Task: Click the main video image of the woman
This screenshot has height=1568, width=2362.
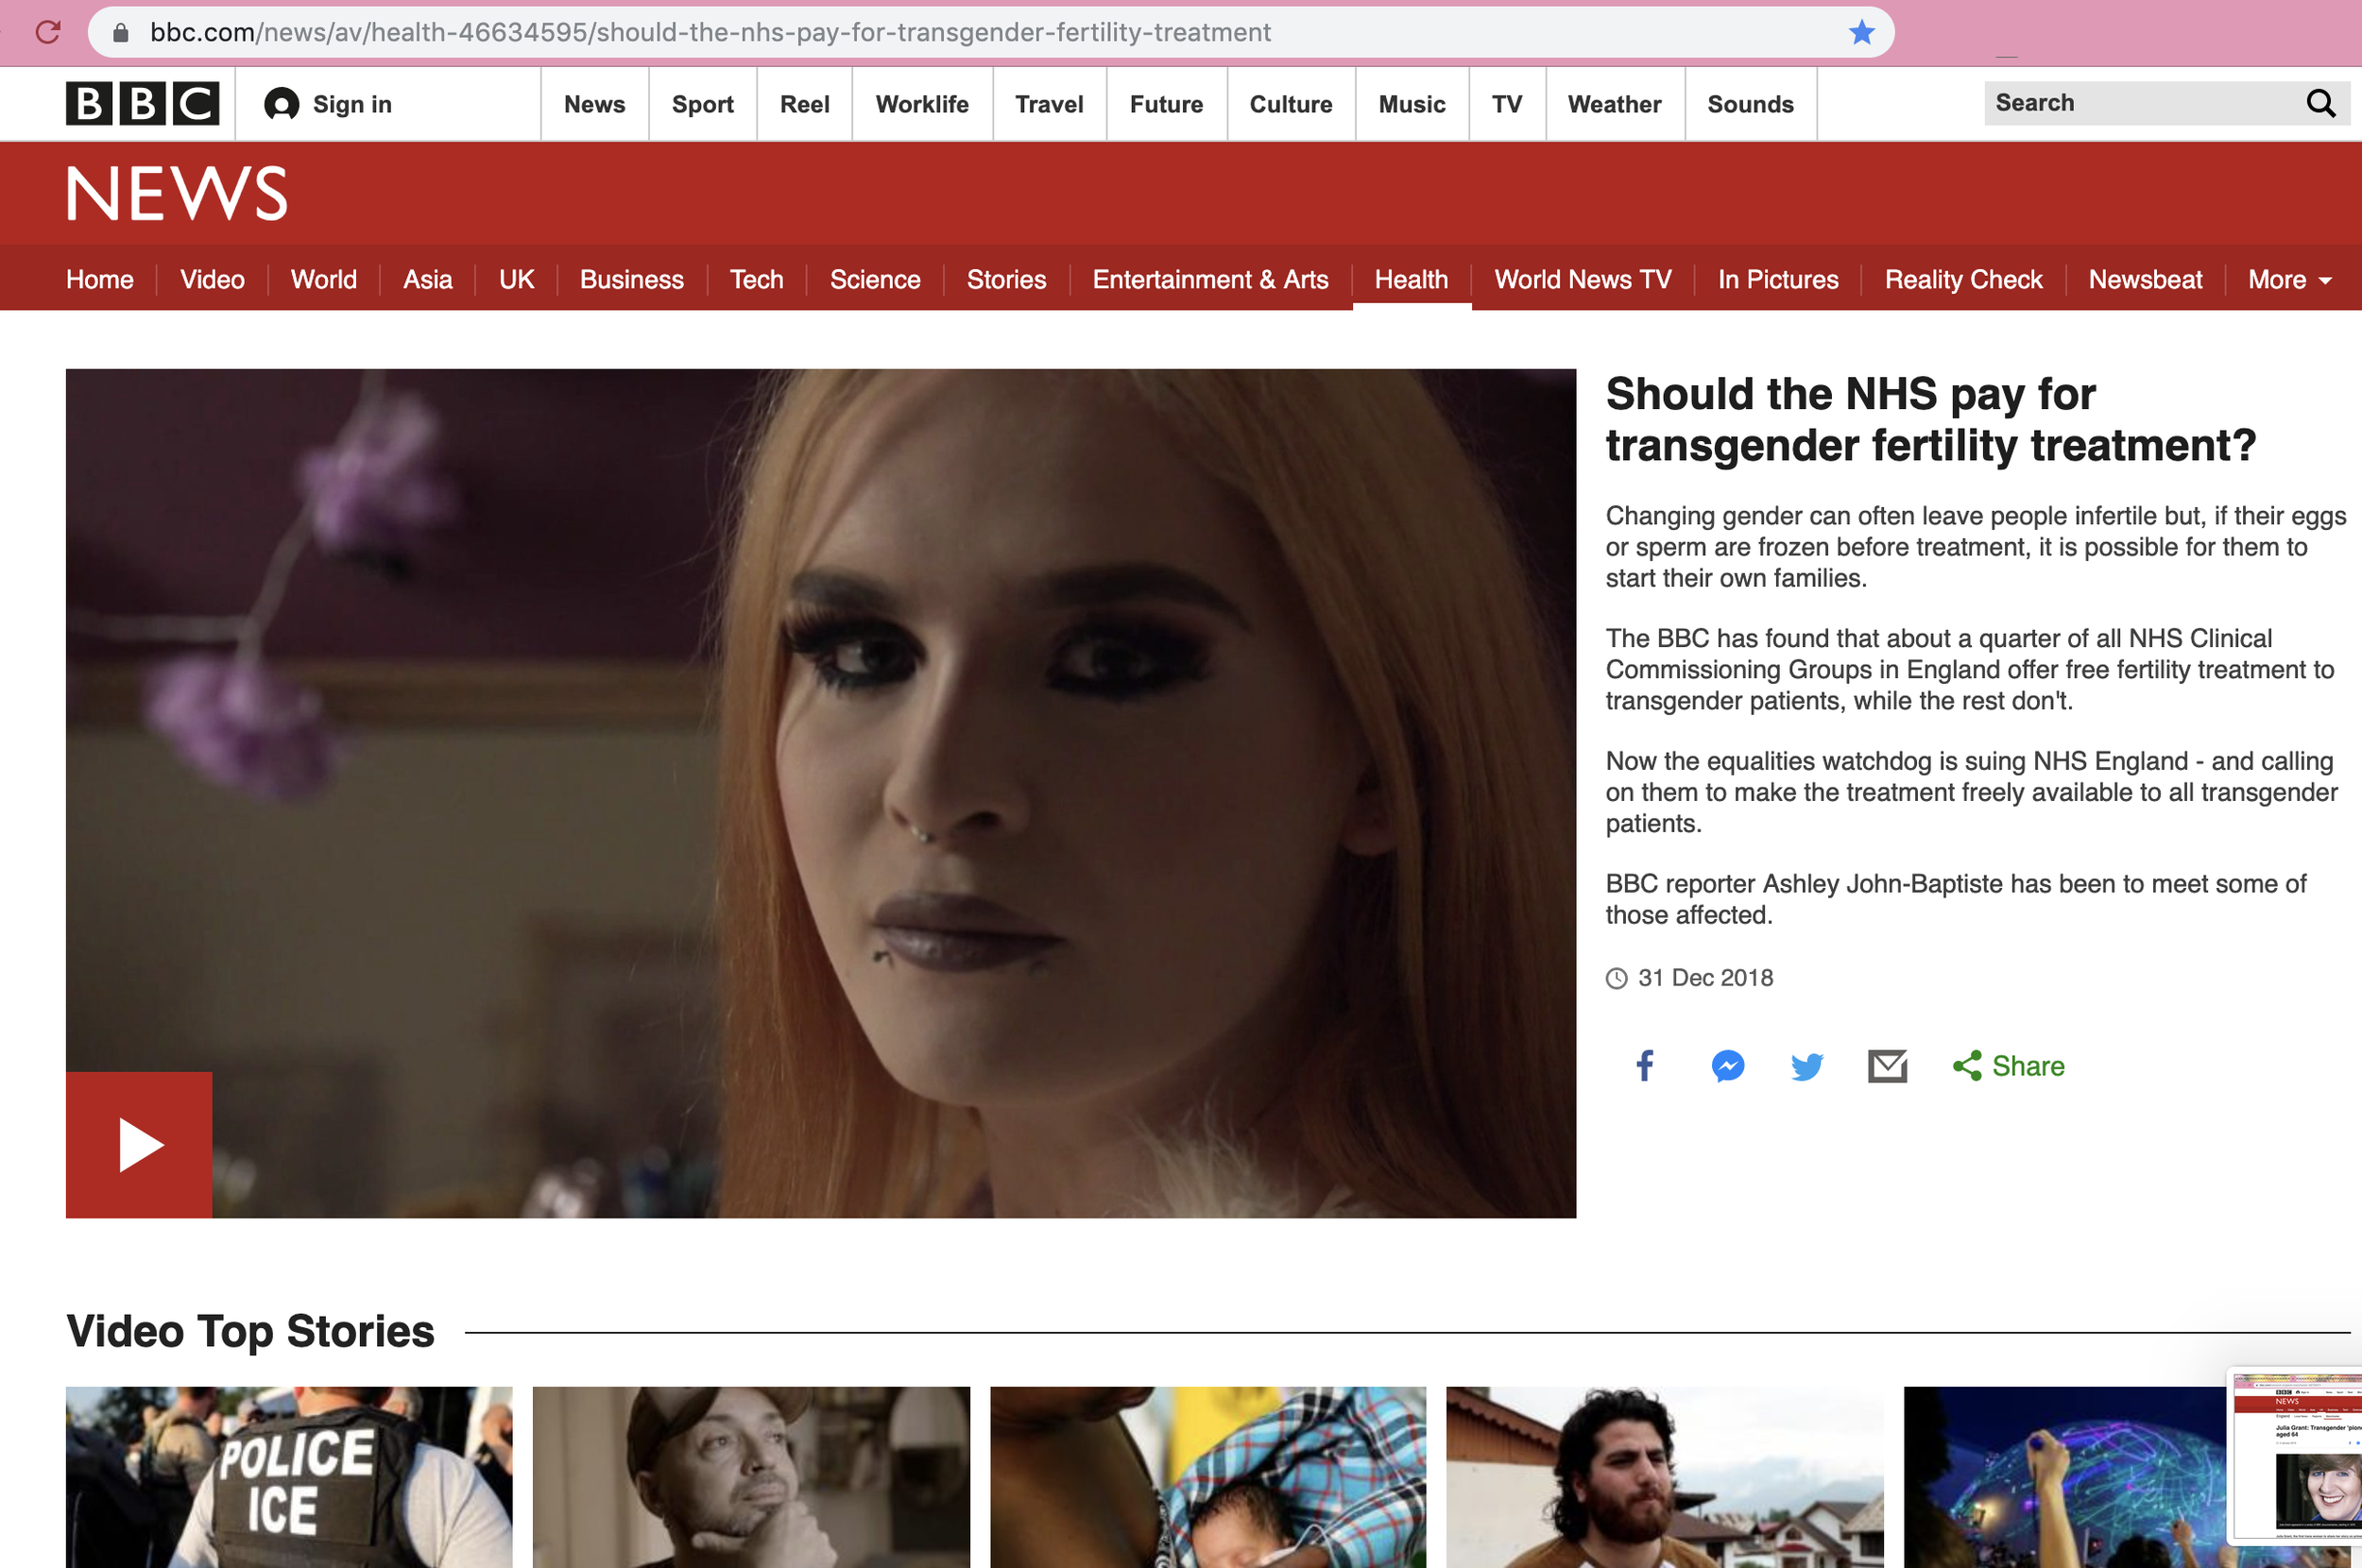Action: tap(821, 793)
